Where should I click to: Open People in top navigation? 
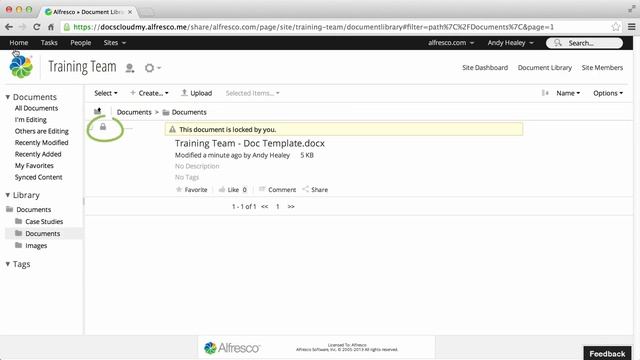[80, 42]
